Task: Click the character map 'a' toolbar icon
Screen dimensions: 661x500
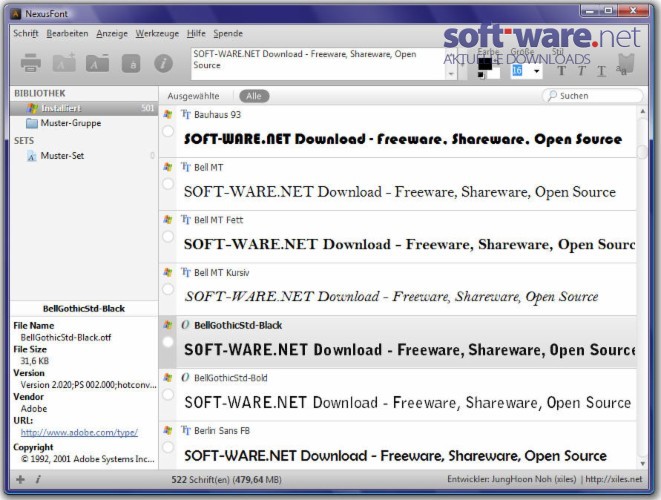Action: click(131, 64)
